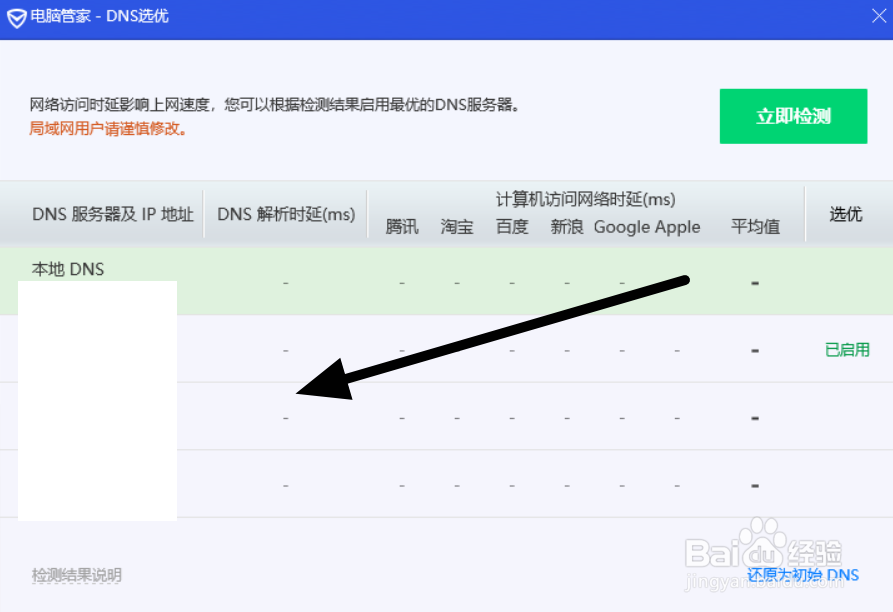Click the DNS 服务器及 IP 地址 column header
The height and width of the screenshot is (612, 893).
point(113,214)
